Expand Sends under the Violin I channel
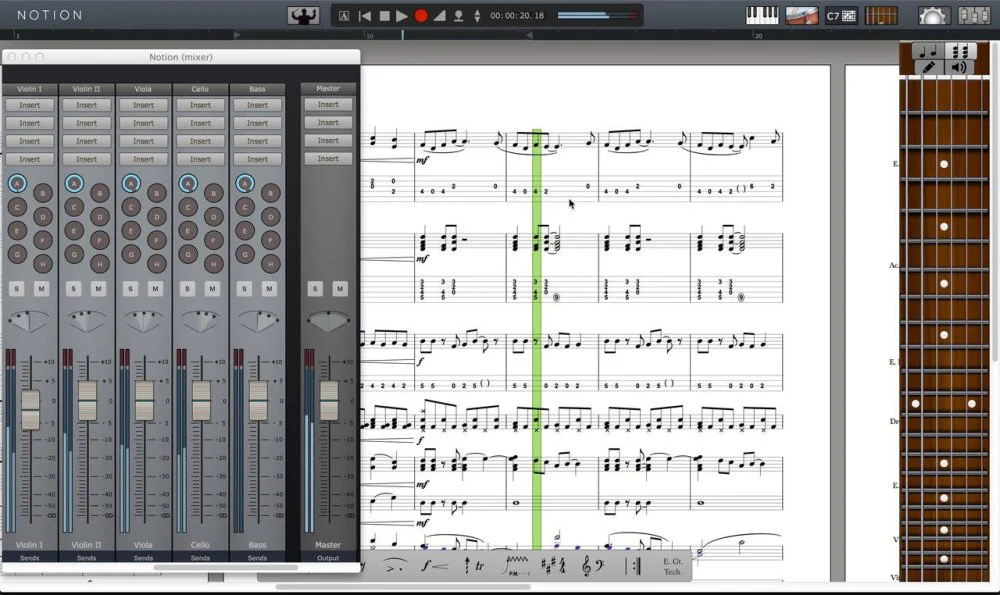 (x=29, y=558)
